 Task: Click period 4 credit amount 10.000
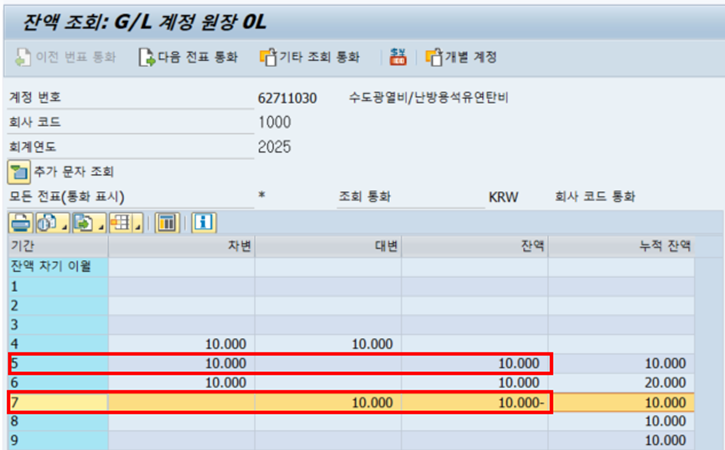(372, 344)
